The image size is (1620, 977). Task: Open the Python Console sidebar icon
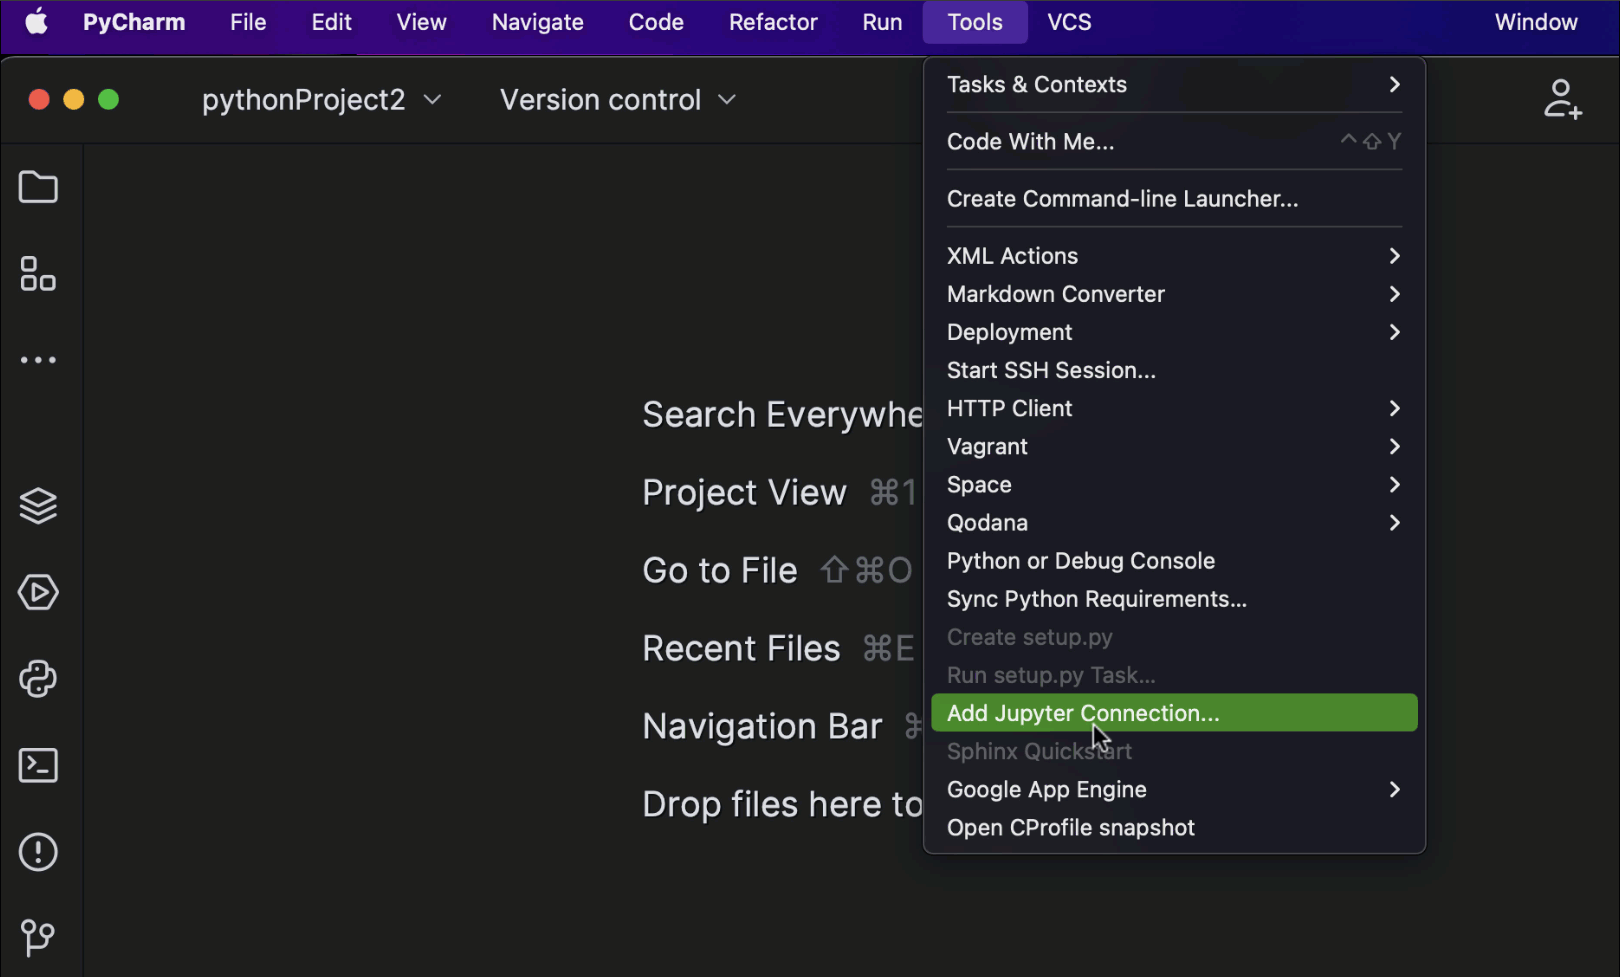(38, 679)
